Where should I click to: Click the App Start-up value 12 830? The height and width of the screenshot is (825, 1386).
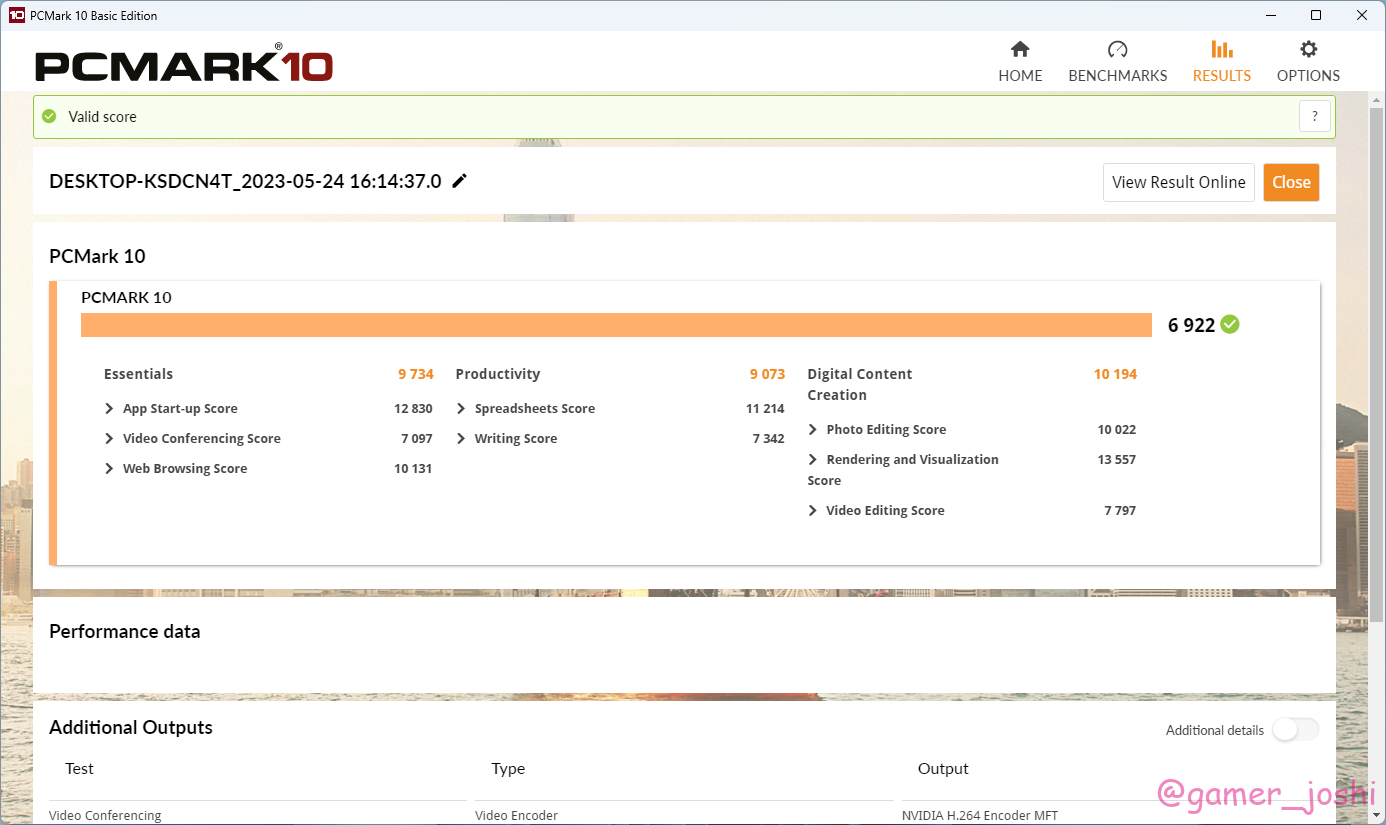[413, 408]
